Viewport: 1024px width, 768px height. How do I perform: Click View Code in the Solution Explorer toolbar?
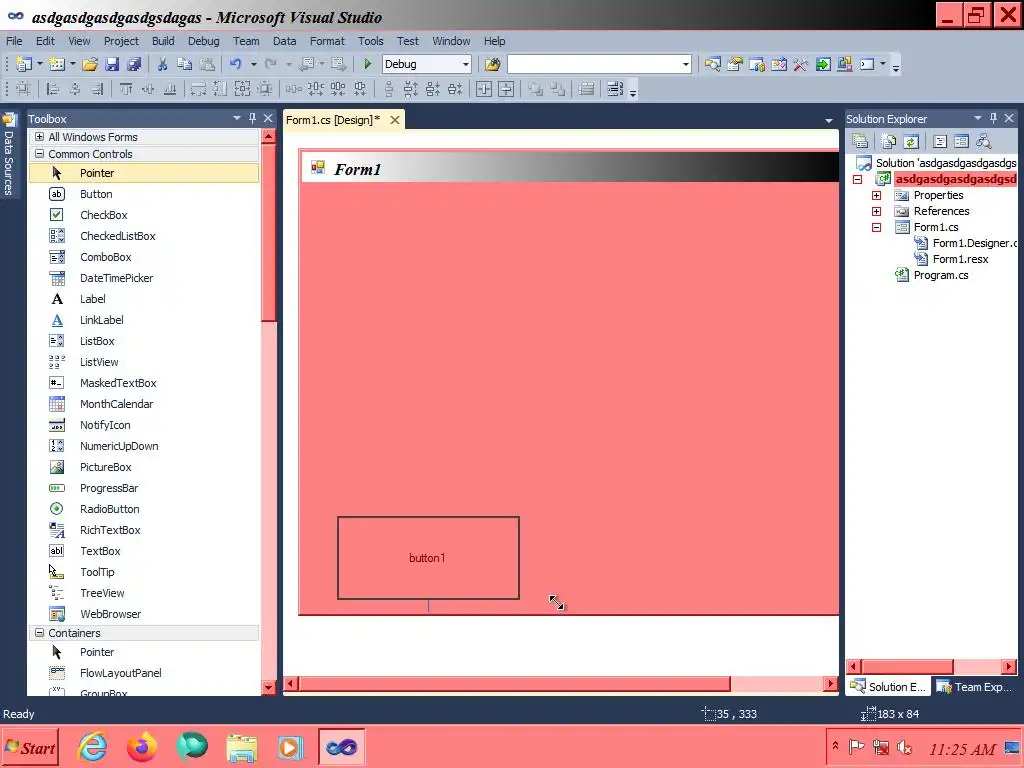pos(940,141)
